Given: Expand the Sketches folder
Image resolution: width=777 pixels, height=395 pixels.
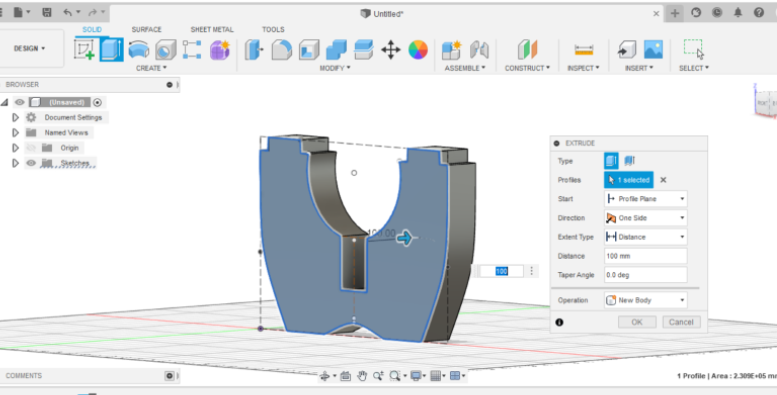Looking at the screenshot, I should pos(15,163).
